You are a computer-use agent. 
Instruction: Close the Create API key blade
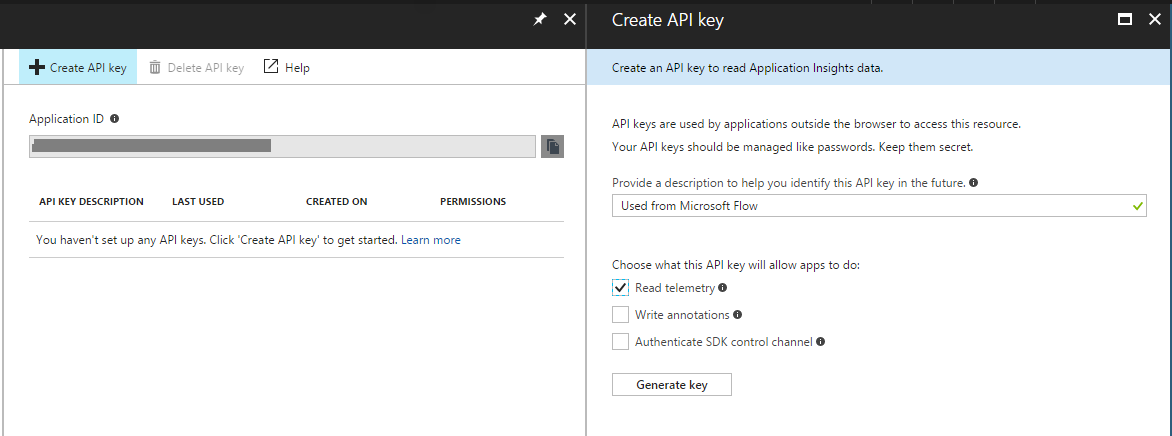1154,19
